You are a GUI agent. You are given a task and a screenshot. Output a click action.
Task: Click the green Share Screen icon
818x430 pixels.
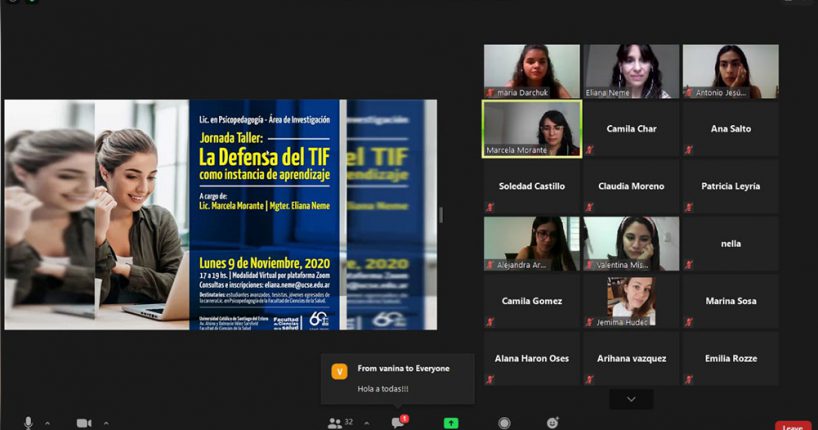pyautogui.click(x=451, y=423)
